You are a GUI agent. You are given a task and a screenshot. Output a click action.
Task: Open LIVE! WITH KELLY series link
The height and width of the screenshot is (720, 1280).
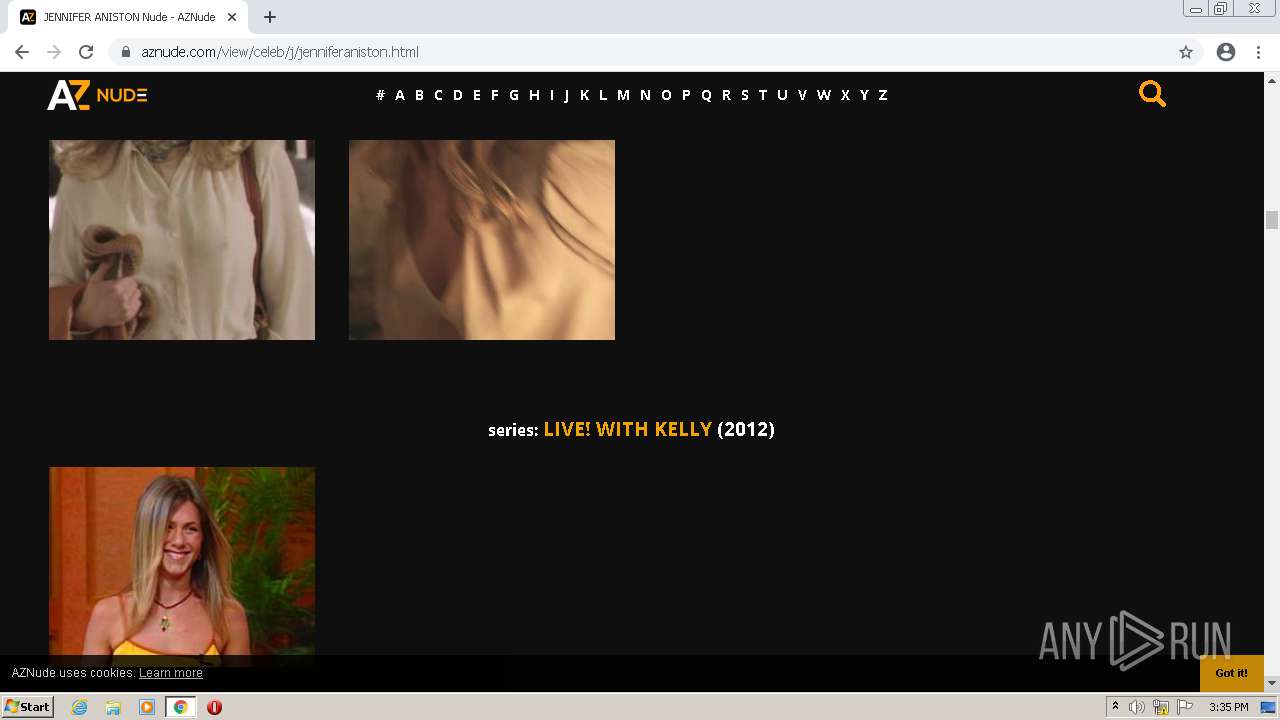click(x=628, y=429)
